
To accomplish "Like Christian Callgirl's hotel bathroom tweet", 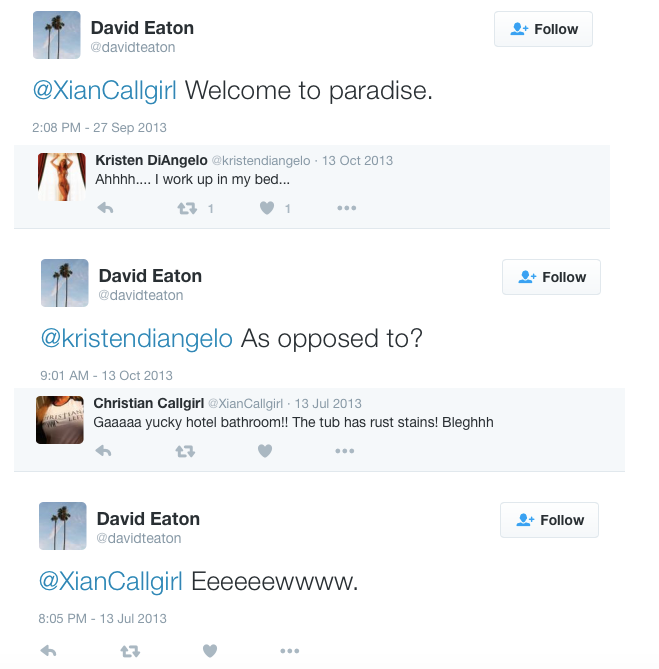I will pyautogui.click(x=265, y=451).
